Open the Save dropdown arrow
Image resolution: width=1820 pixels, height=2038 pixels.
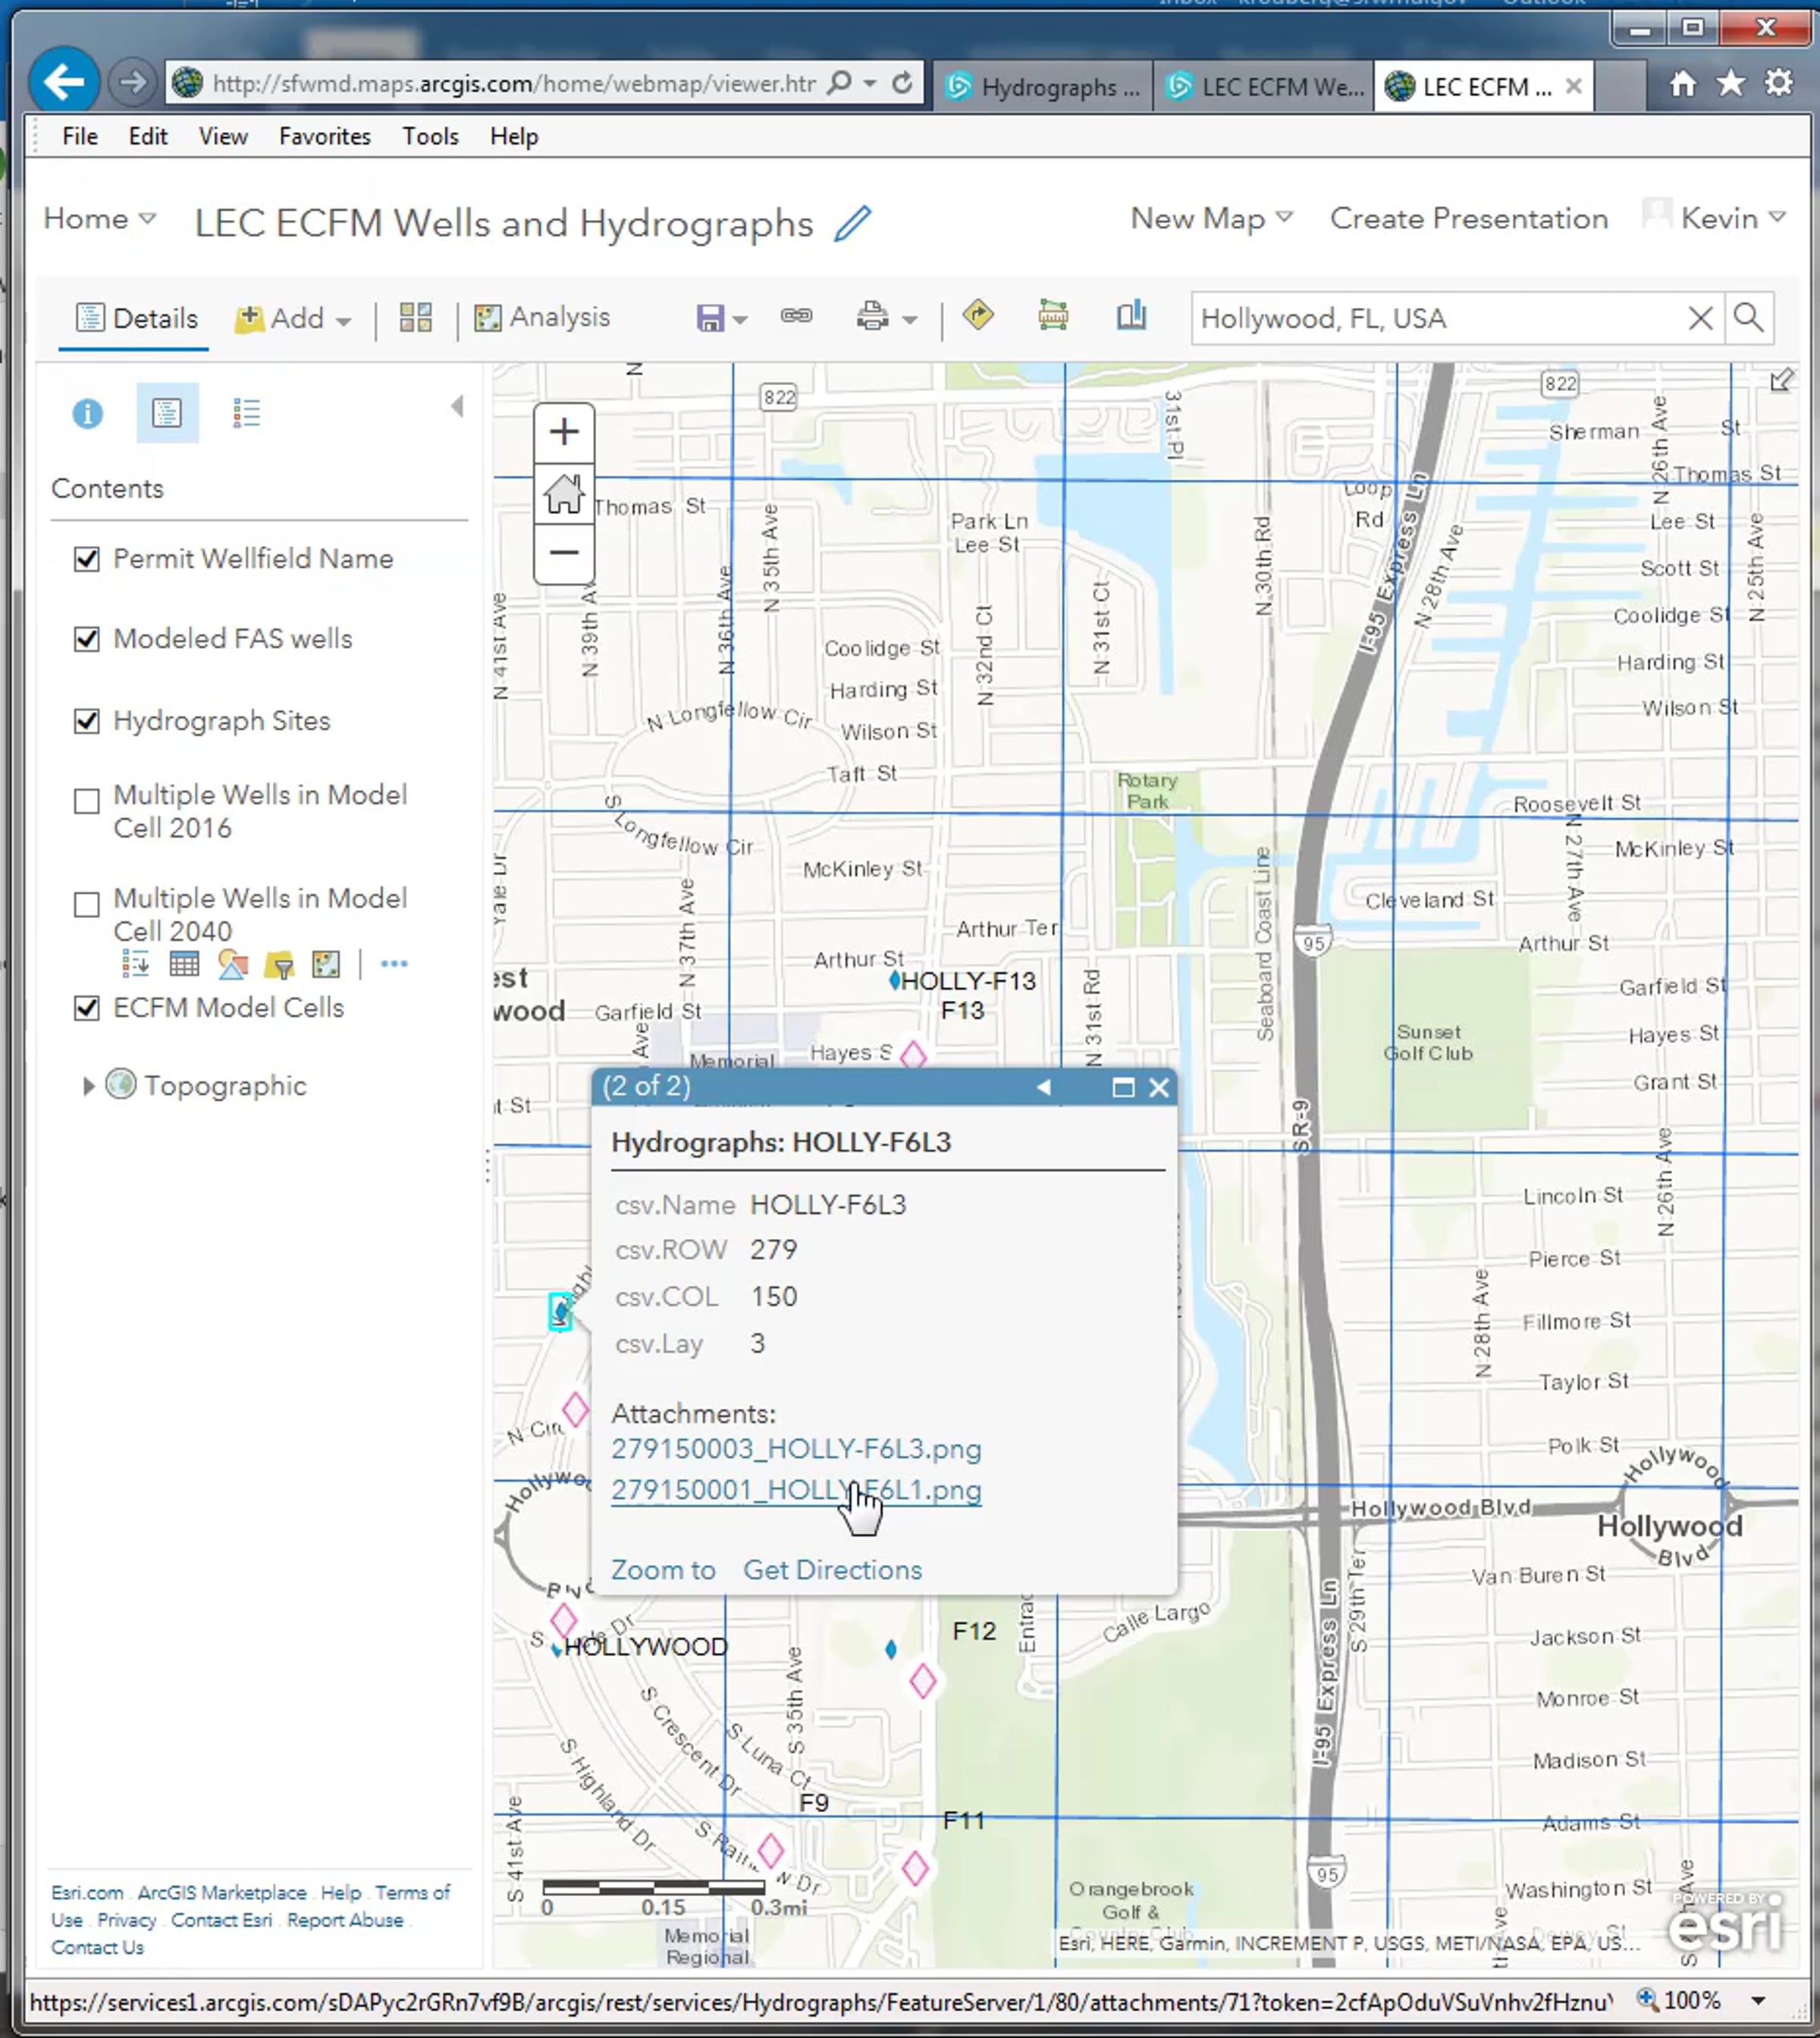tap(740, 320)
